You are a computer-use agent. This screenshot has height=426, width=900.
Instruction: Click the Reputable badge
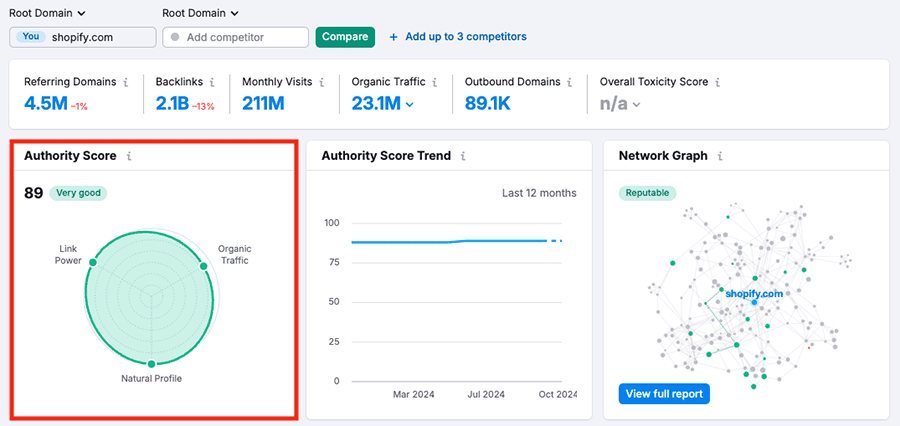647,193
